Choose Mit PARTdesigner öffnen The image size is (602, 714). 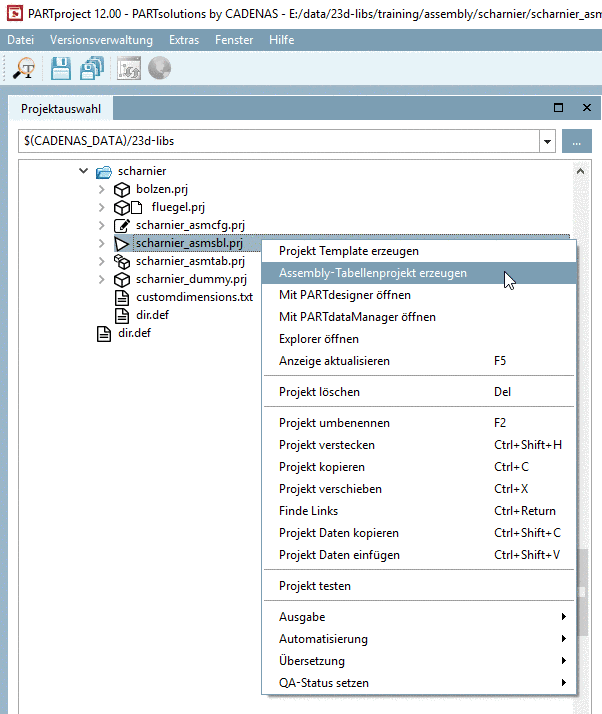tap(419, 295)
